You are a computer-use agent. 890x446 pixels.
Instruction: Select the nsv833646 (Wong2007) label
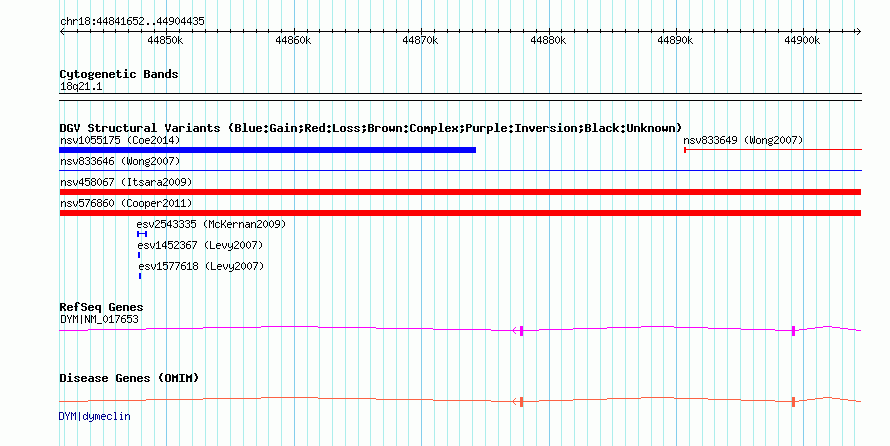tap(120, 161)
